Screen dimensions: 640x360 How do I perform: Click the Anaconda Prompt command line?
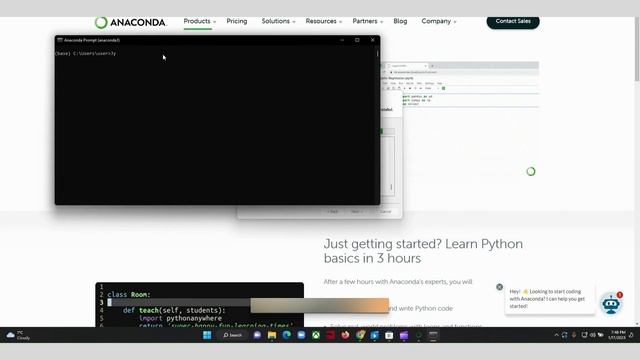point(86,53)
